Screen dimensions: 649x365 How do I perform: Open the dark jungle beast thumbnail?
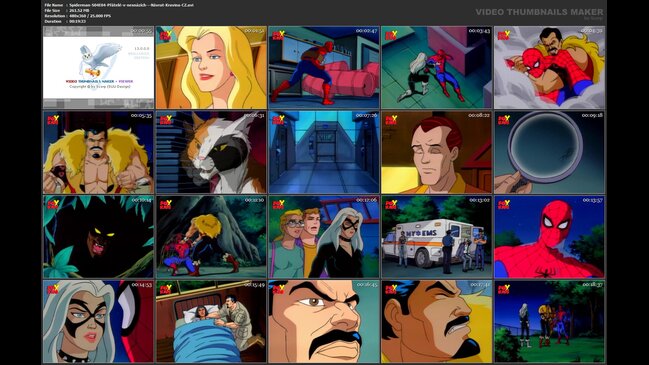pos(99,237)
